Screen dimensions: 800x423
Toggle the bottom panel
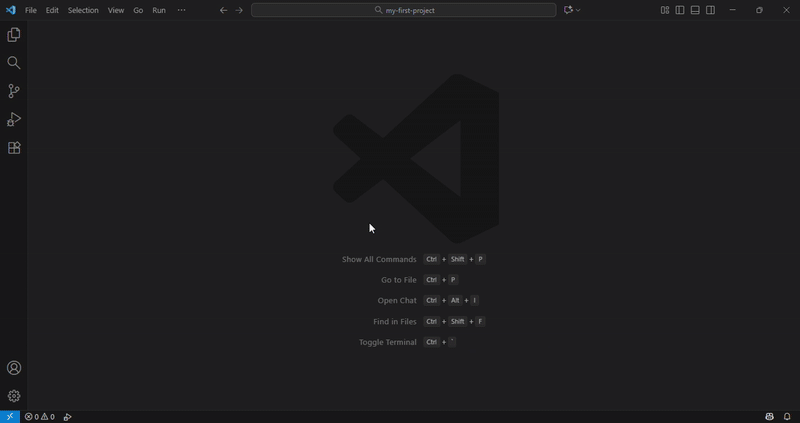[695, 10]
